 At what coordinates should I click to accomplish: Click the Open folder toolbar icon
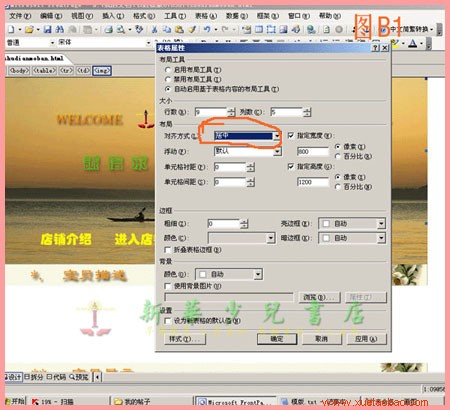click(x=29, y=29)
